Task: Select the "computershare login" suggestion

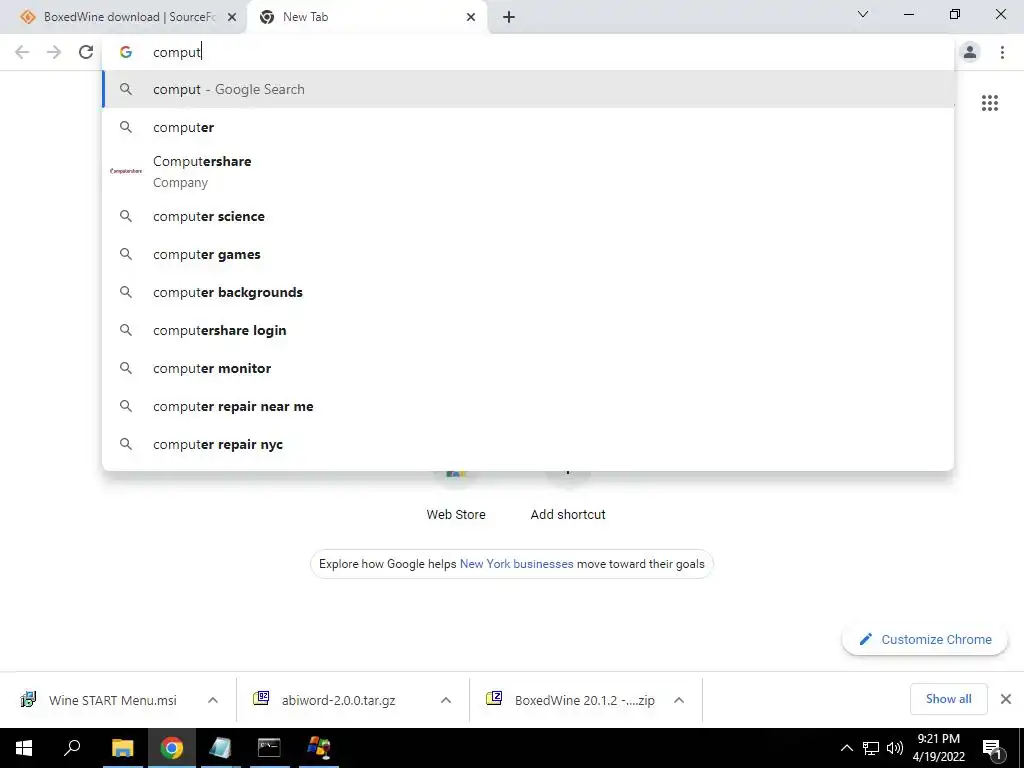Action: pyautogui.click(x=528, y=330)
